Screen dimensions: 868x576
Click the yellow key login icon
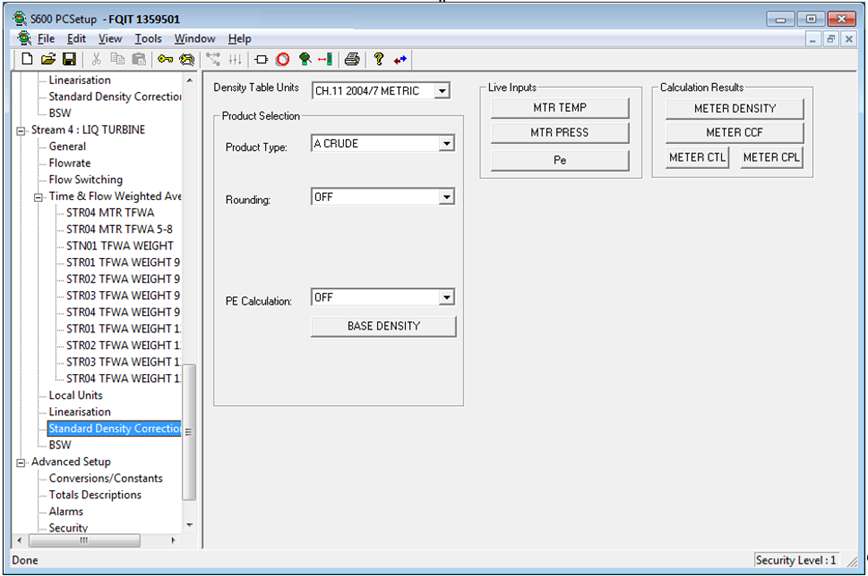point(165,59)
